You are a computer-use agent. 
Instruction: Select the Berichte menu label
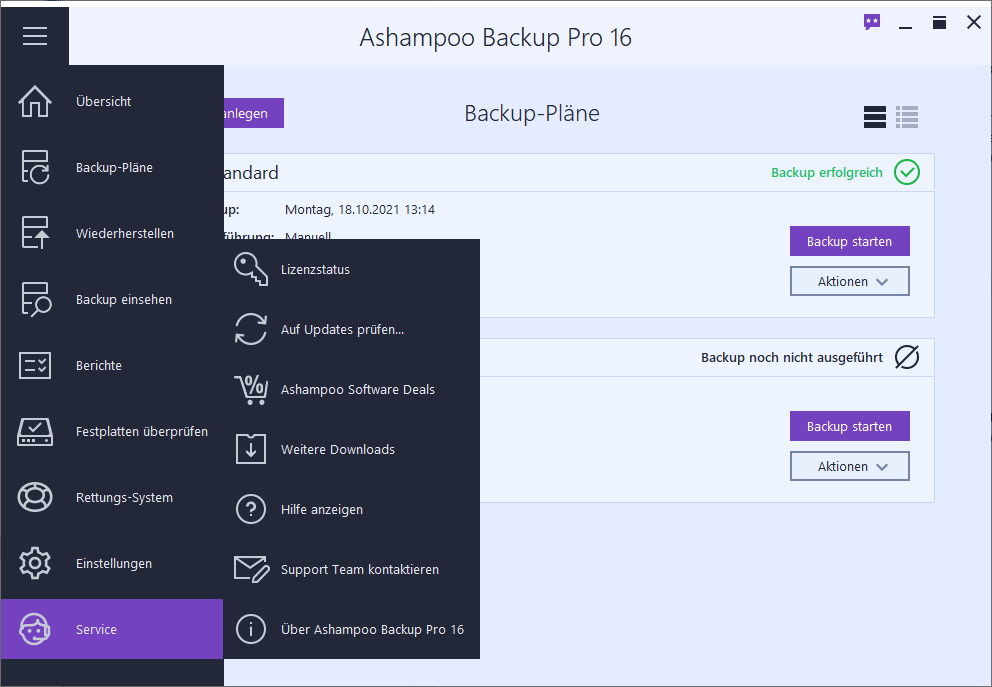99,366
